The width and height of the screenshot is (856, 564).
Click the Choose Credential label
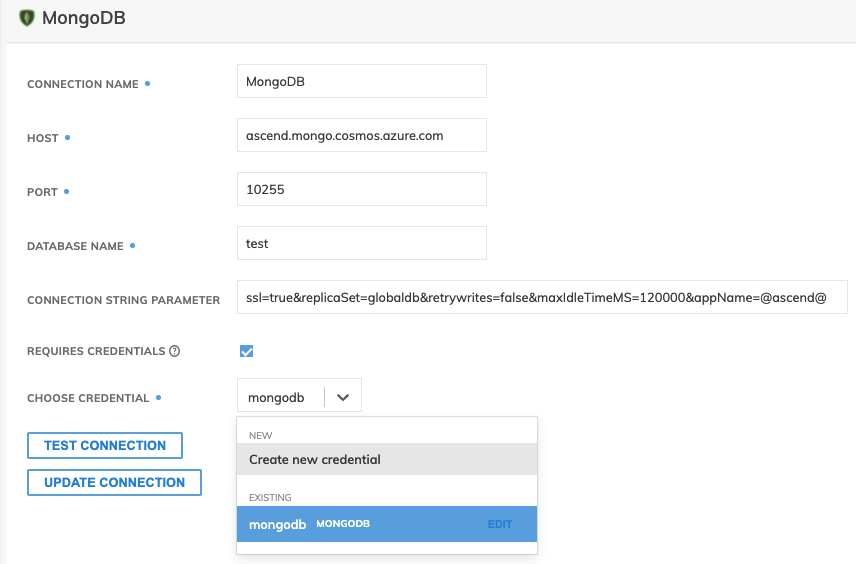point(88,398)
